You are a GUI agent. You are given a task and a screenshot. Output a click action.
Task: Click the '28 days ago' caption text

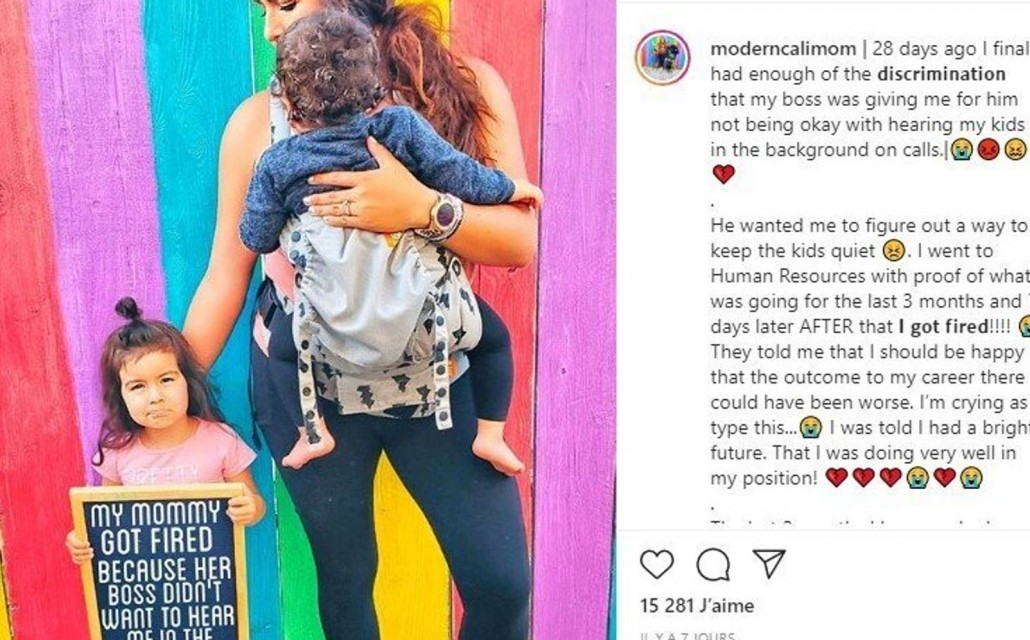point(918,49)
